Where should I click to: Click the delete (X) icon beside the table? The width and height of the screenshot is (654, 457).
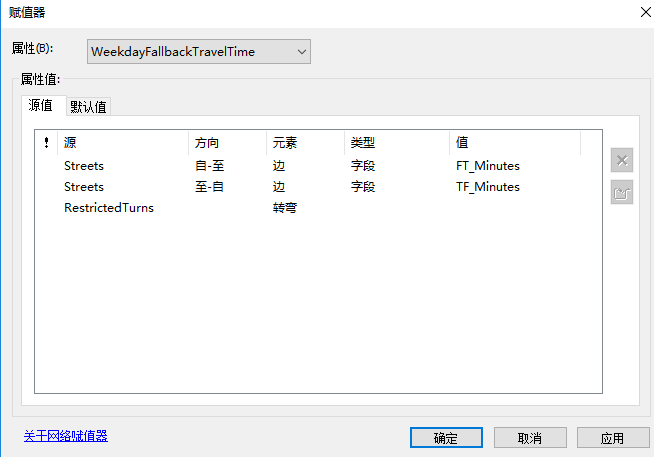click(x=621, y=160)
